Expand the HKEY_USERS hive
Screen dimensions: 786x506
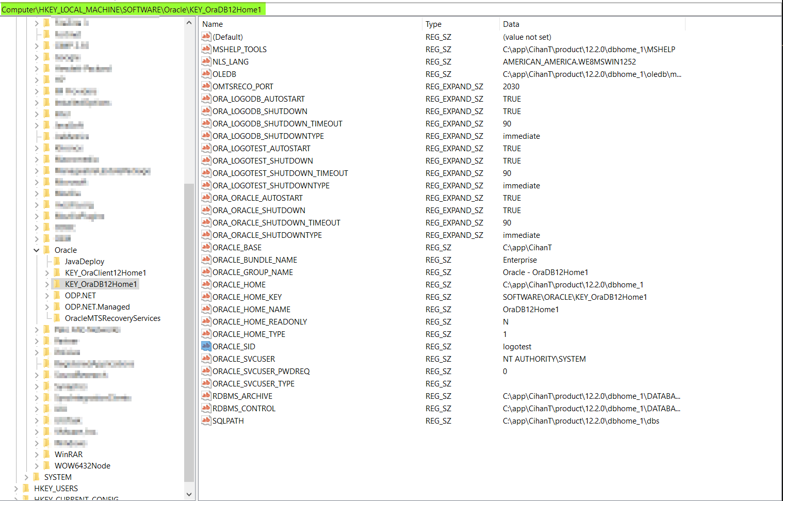tap(16, 488)
